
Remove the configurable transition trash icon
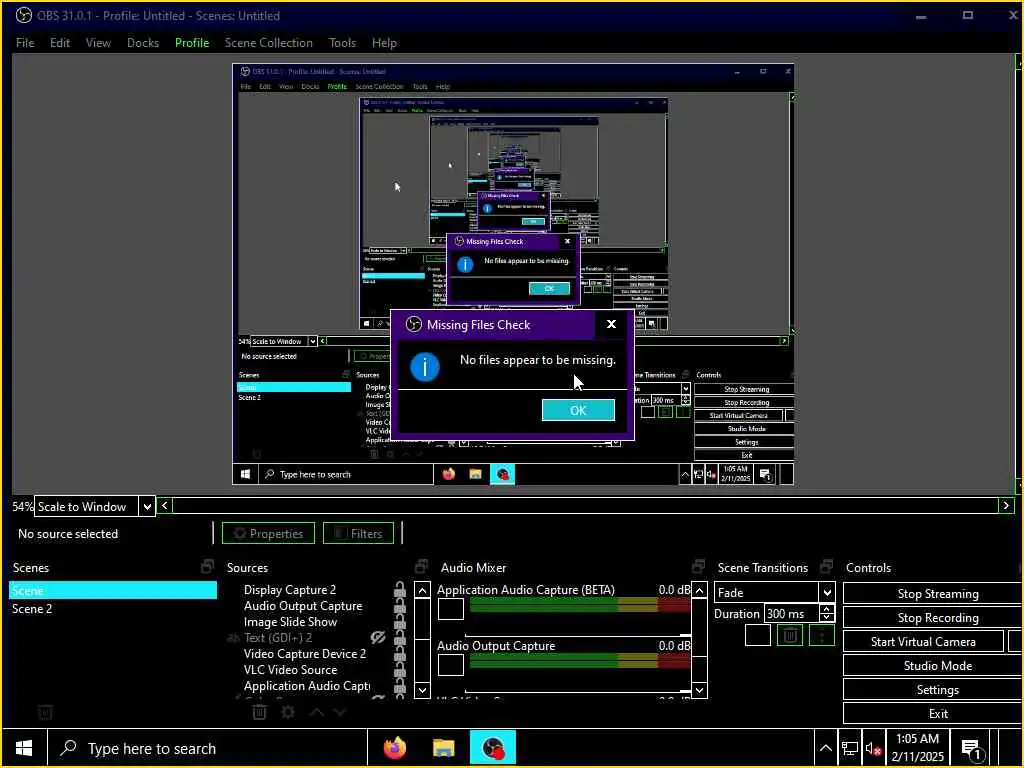click(x=790, y=635)
